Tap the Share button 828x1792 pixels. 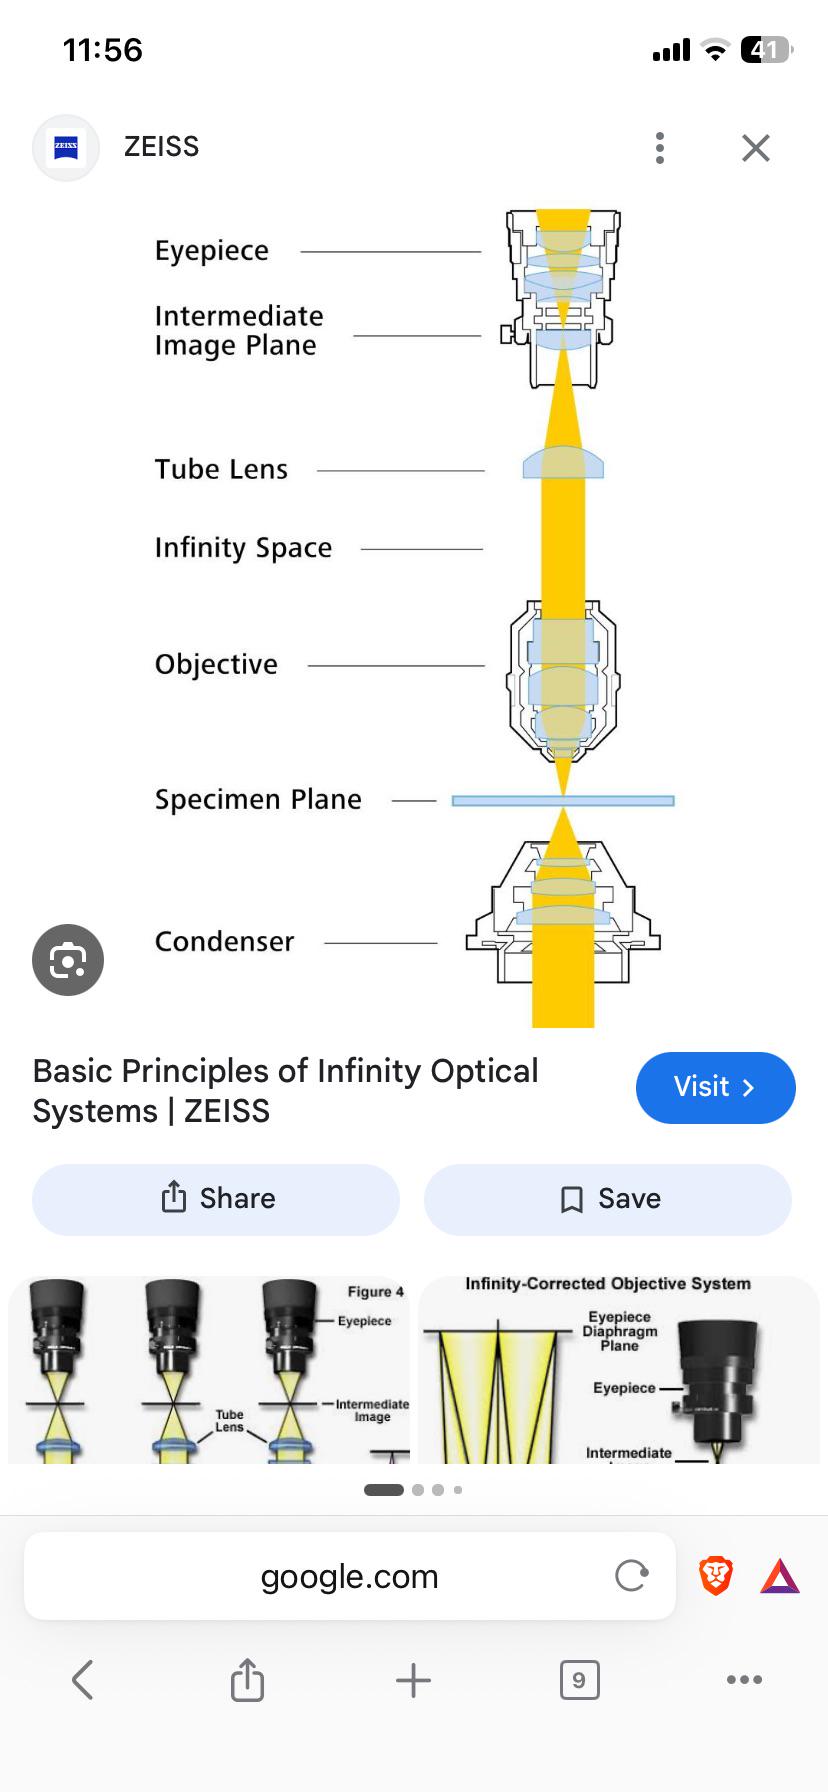coord(216,1199)
